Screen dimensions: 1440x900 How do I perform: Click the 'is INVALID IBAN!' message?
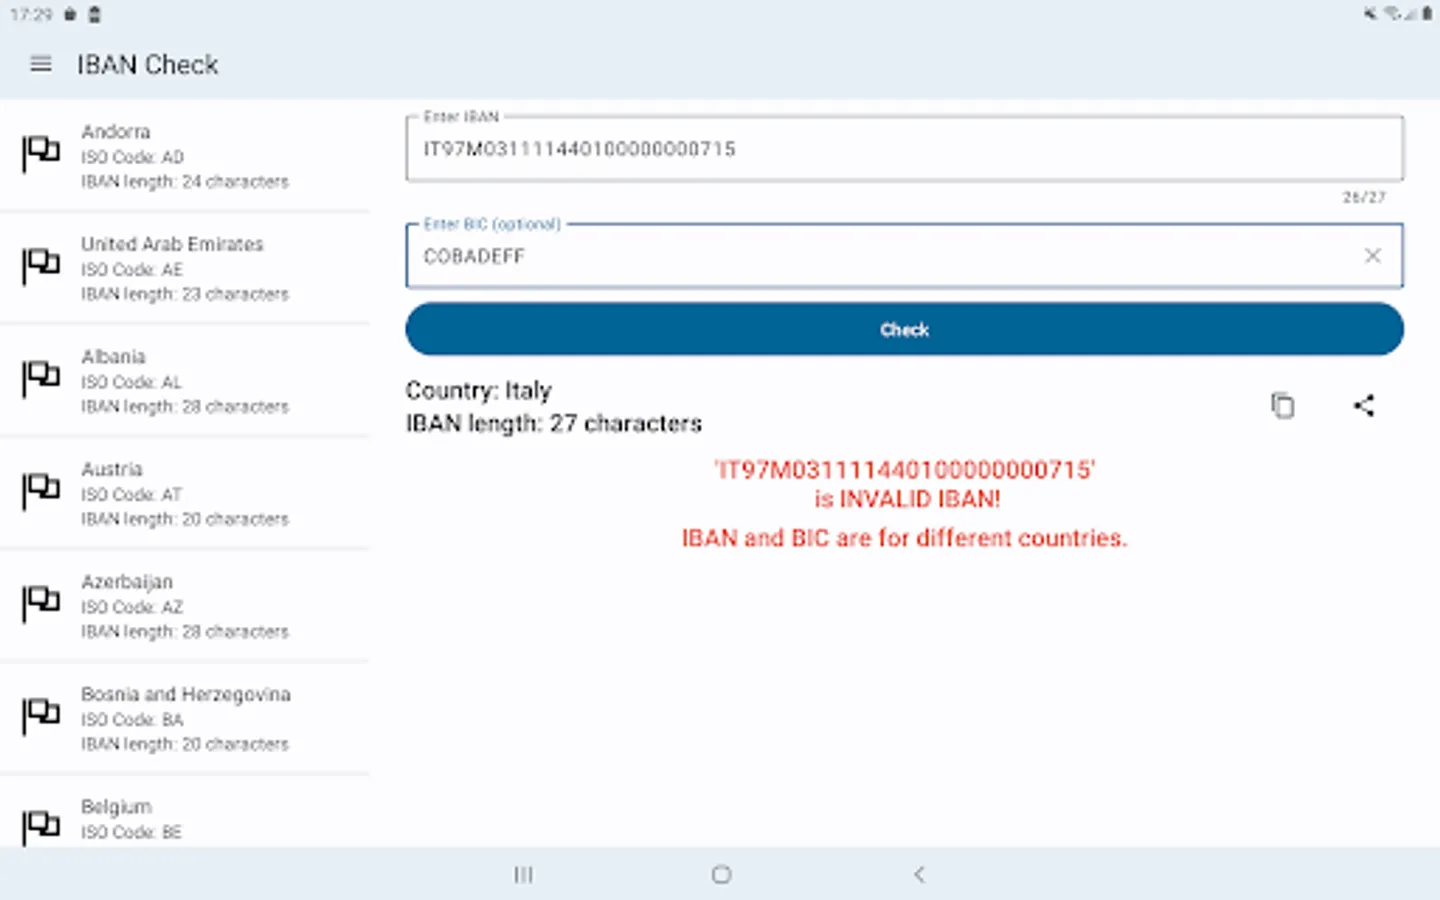click(907, 499)
